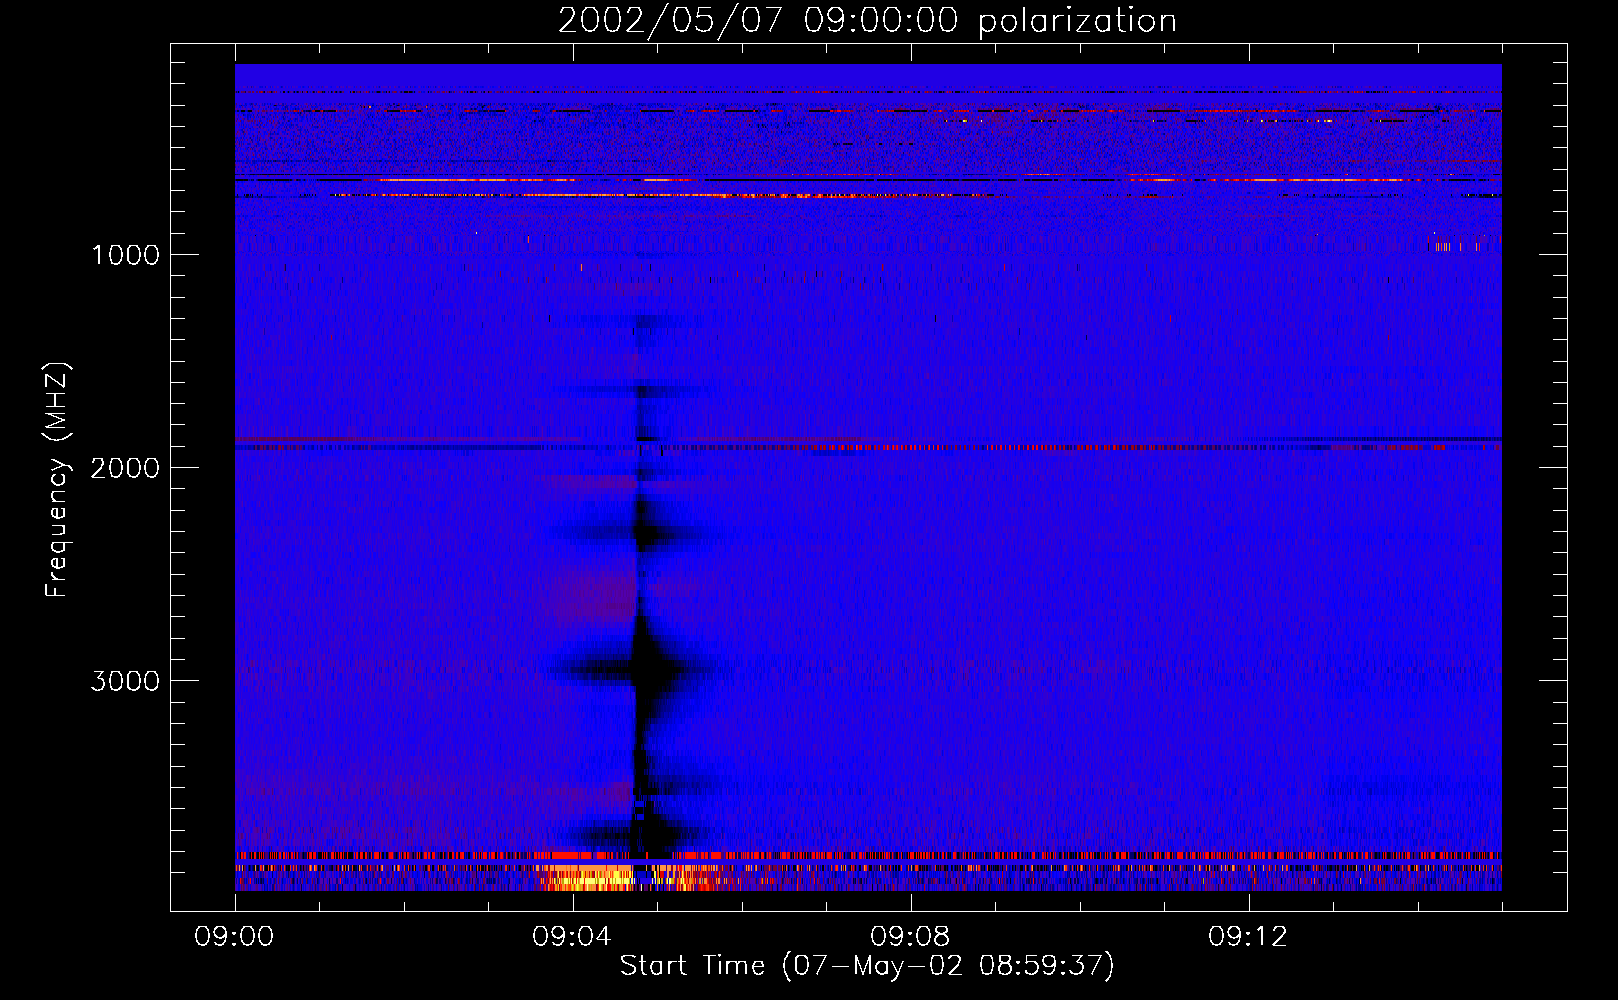1618x1000 pixels.
Task: Click the 1000 frequency tick label
Action: [126, 255]
